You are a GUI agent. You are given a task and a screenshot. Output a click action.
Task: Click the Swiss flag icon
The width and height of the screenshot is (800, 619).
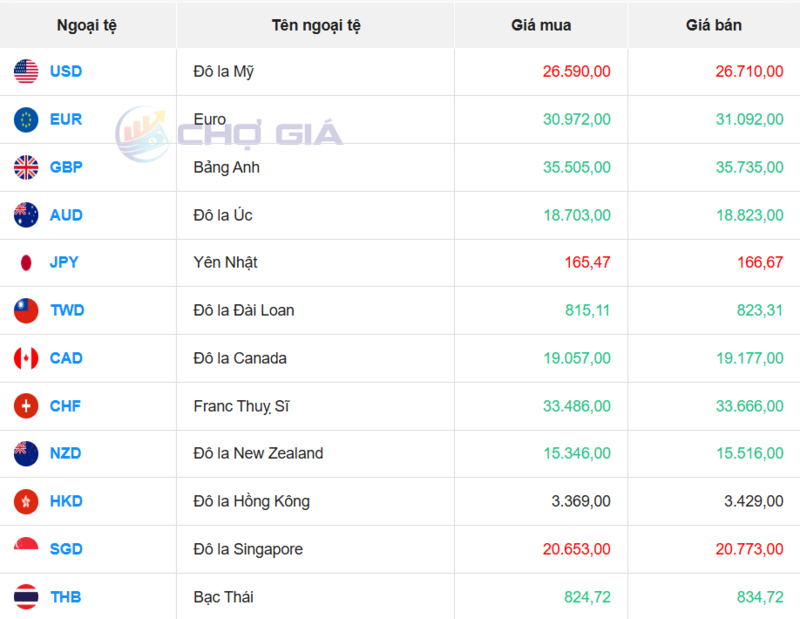(x=26, y=406)
